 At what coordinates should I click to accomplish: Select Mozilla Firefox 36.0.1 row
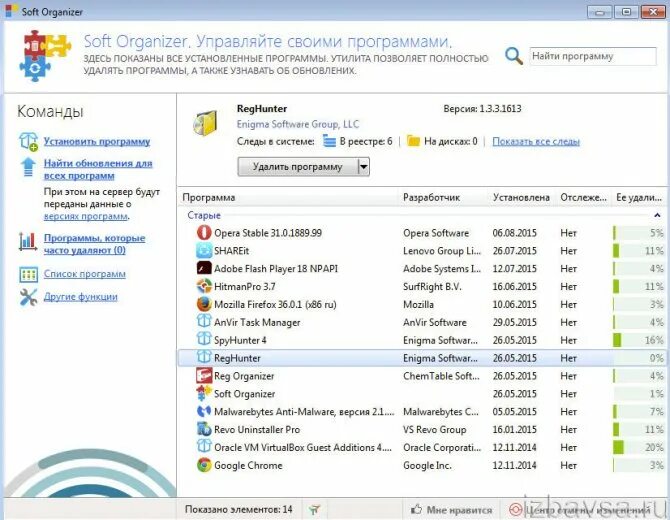(x=422, y=304)
